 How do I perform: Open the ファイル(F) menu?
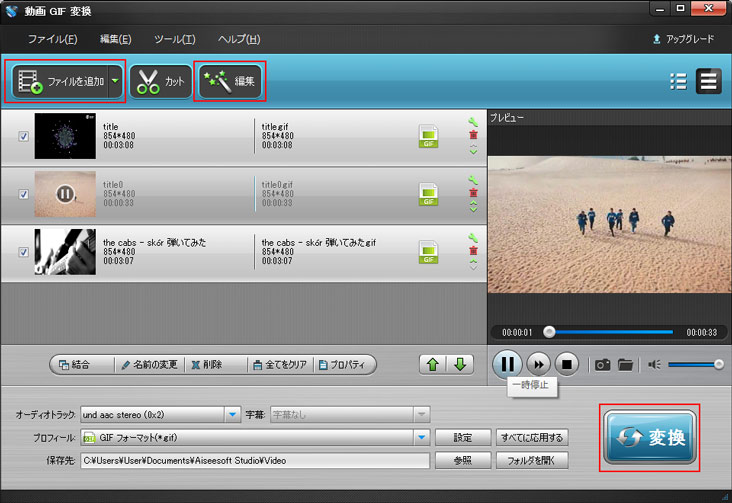(x=52, y=39)
